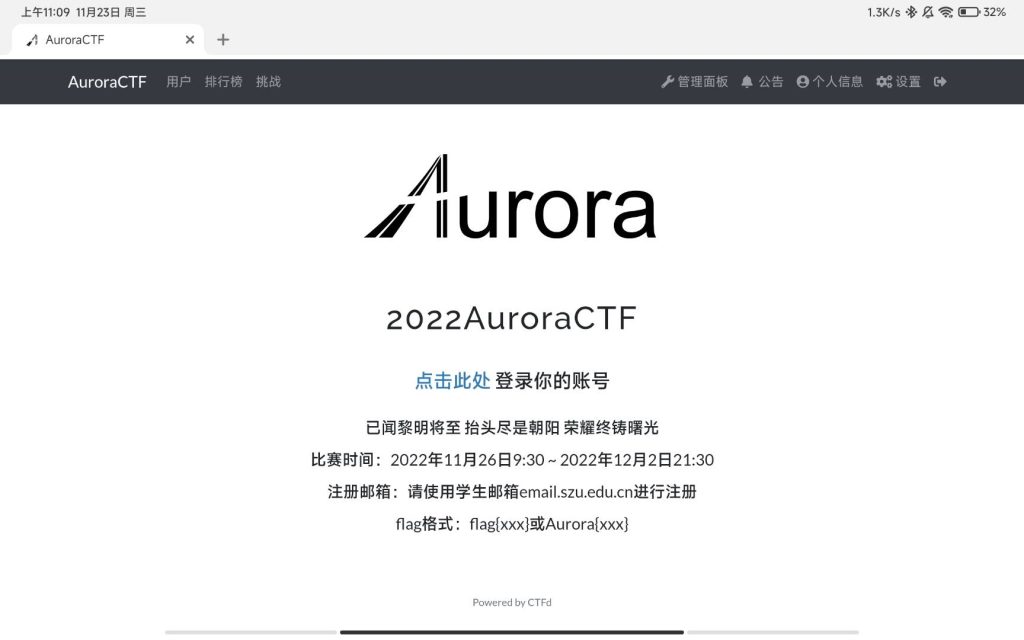Viewport: 1024px width, 640px height.
Task: Tap the battery indicator showing 32%
Action: 968,12
